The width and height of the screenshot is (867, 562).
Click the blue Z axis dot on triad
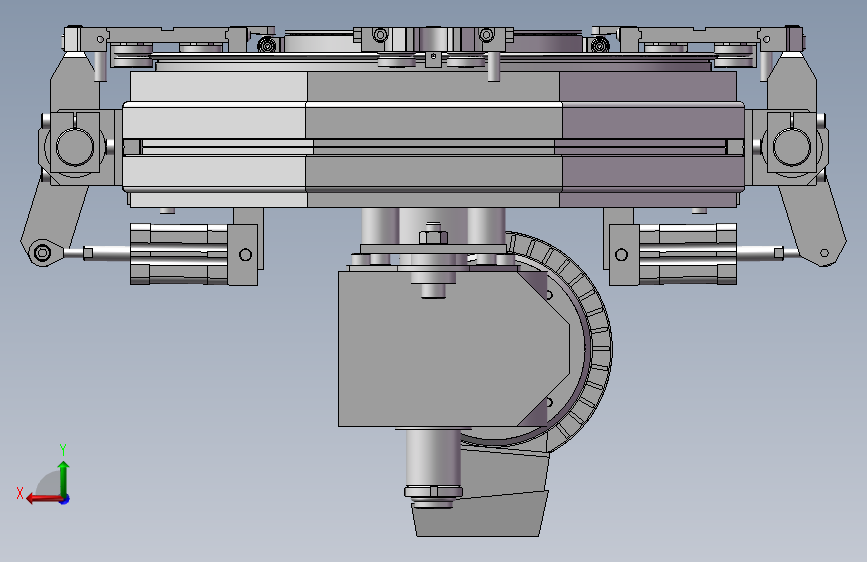65,499
